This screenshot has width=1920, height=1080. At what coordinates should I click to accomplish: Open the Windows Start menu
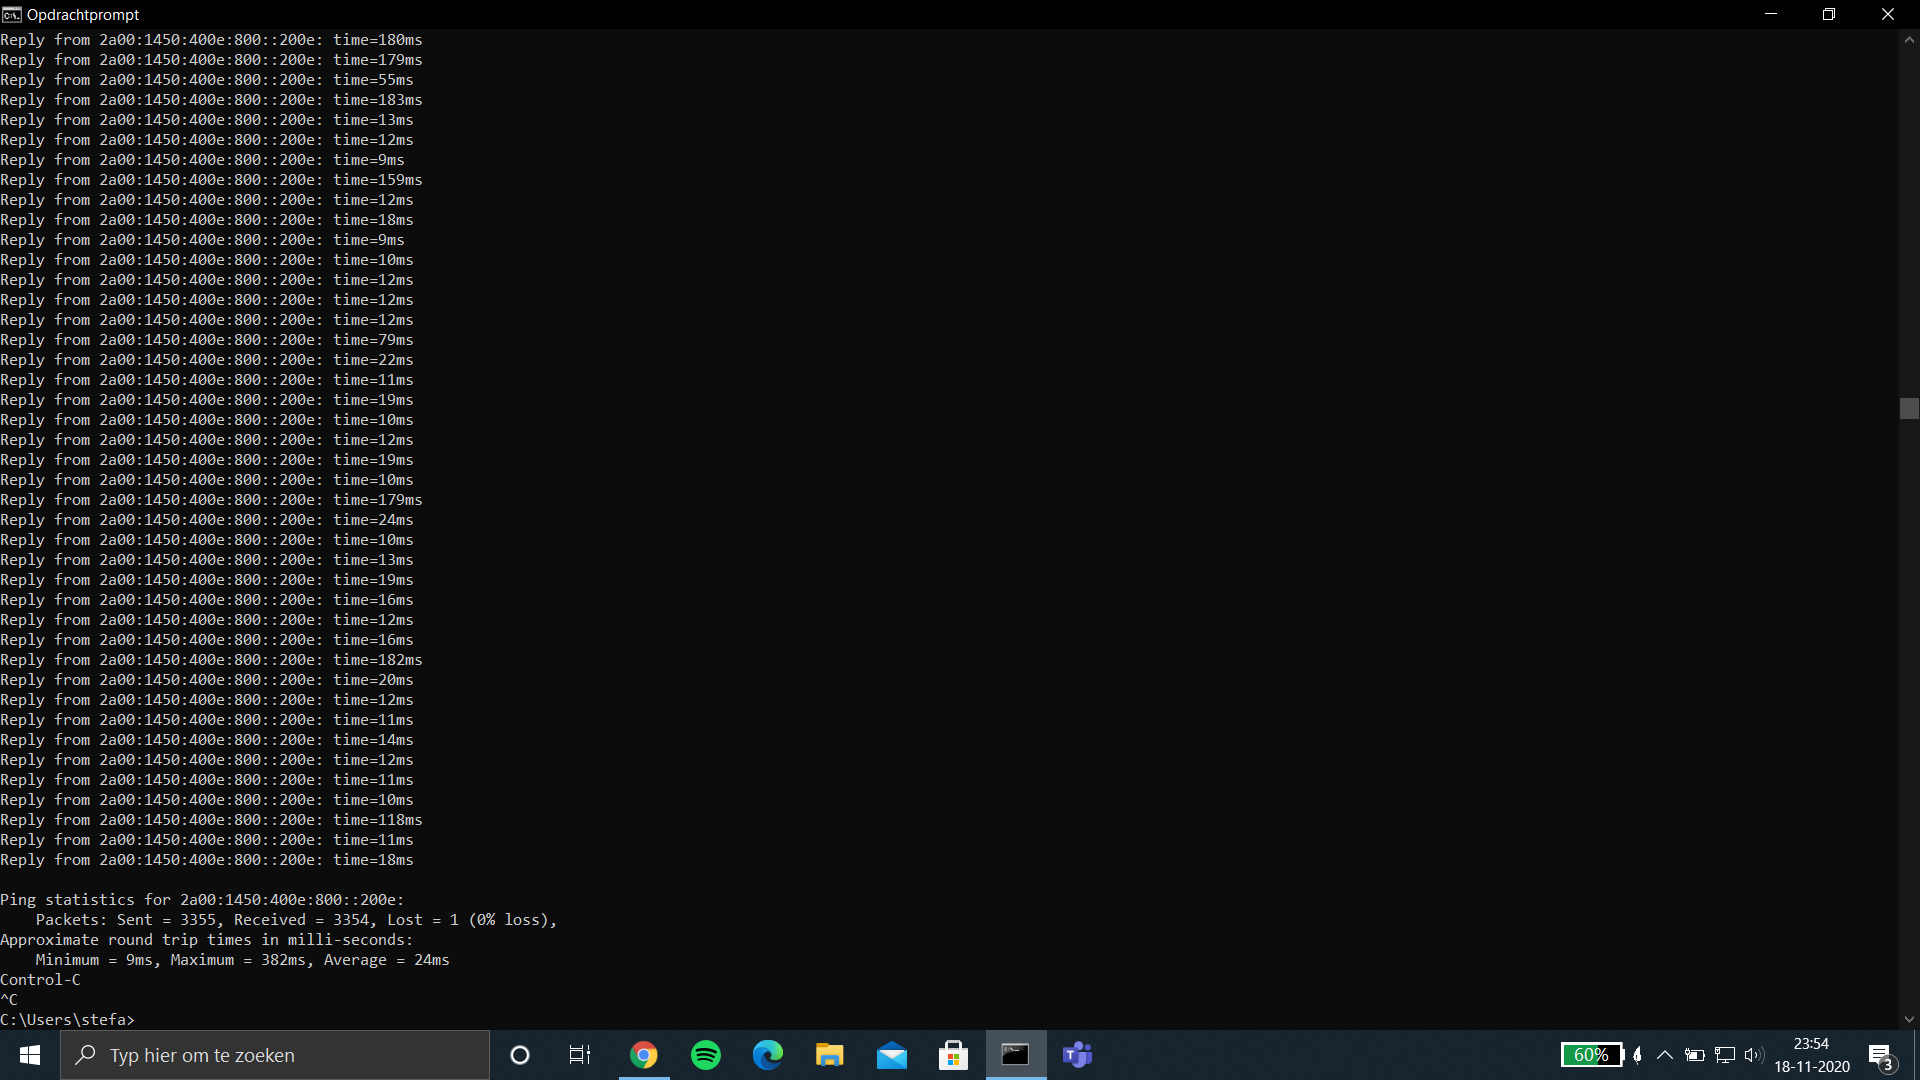30,1055
